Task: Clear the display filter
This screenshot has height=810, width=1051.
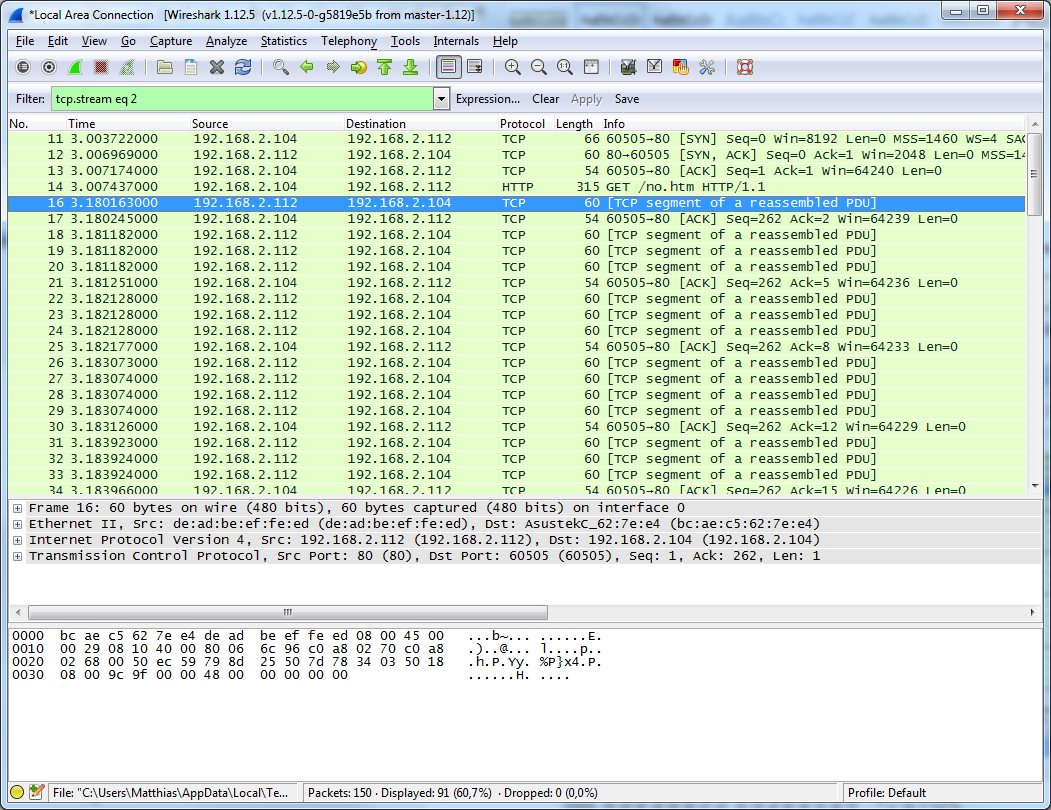Action: pos(545,99)
